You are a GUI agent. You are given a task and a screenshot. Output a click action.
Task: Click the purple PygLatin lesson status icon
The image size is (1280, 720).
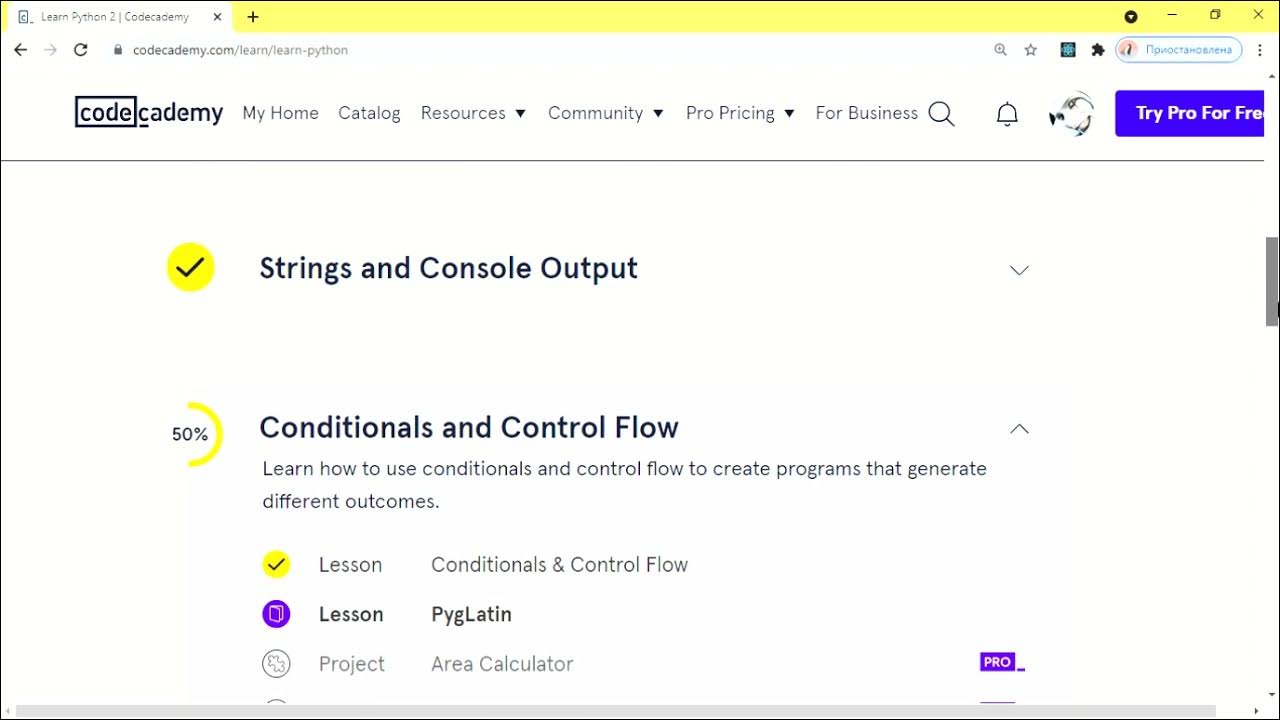276,614
